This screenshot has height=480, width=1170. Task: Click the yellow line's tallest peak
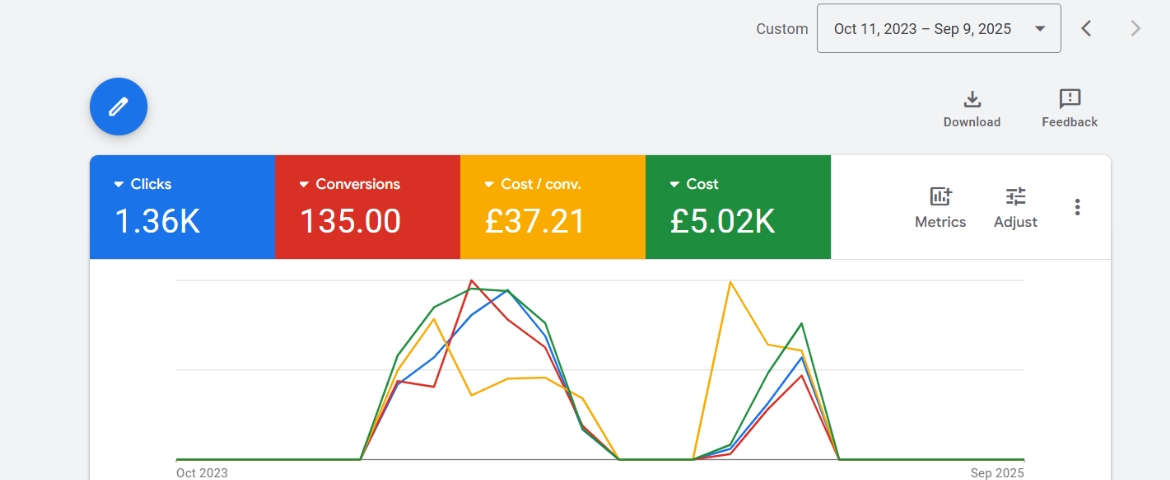pos(731,282)
